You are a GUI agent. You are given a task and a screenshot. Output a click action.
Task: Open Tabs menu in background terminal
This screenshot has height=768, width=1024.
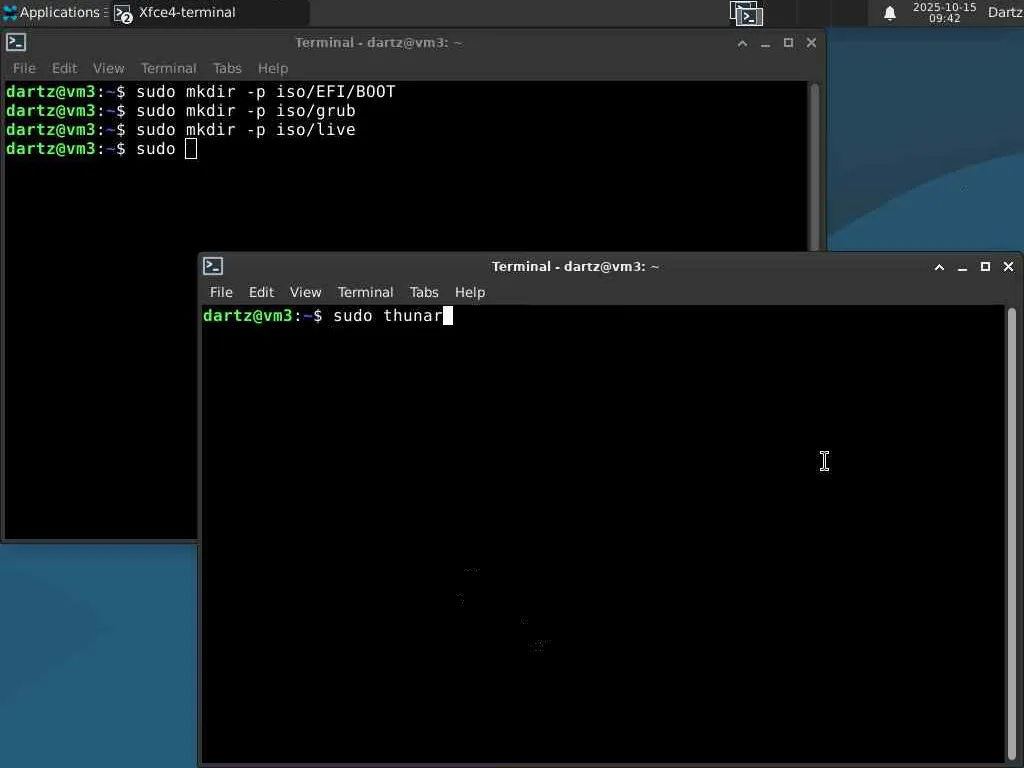click(227, 68)
